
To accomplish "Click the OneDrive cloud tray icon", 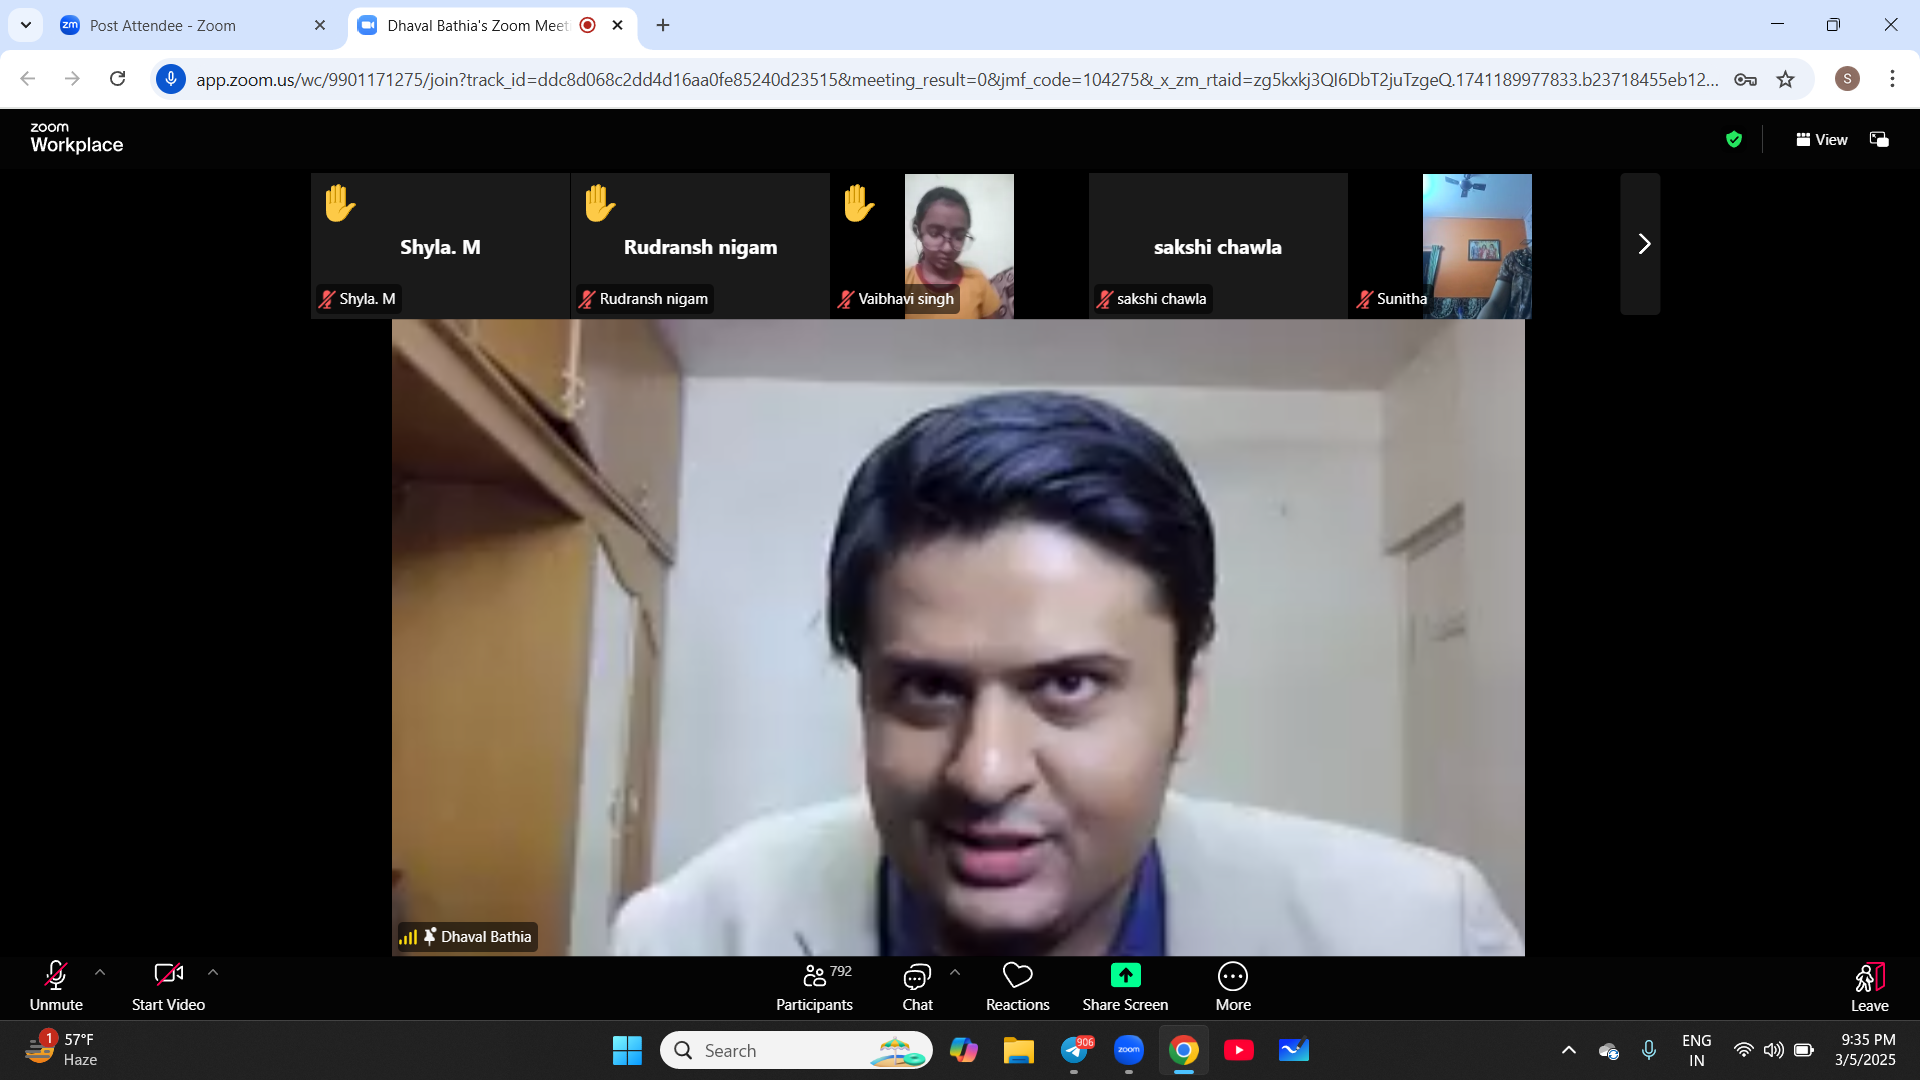I will [x=1609, y=1050].
